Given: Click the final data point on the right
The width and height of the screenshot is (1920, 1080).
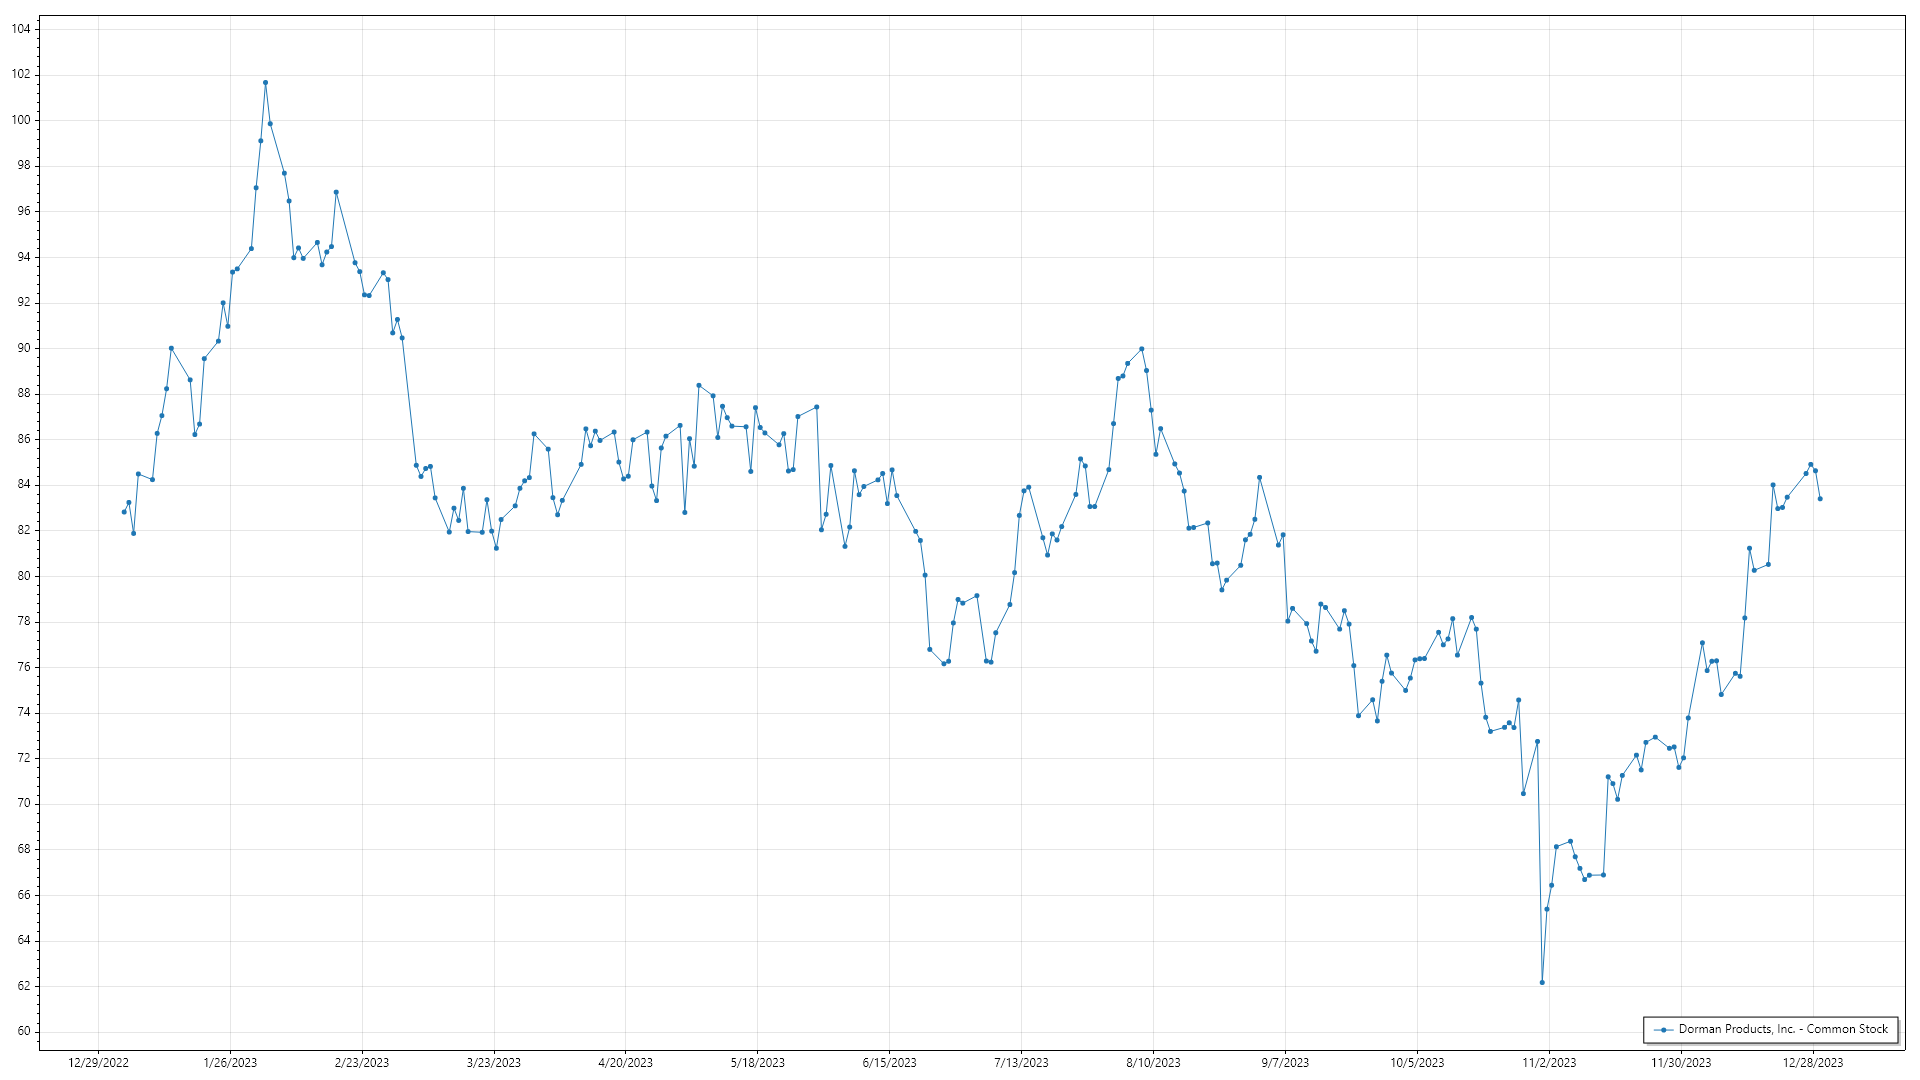Looking at the screenshot, I should coord(1820,499).
